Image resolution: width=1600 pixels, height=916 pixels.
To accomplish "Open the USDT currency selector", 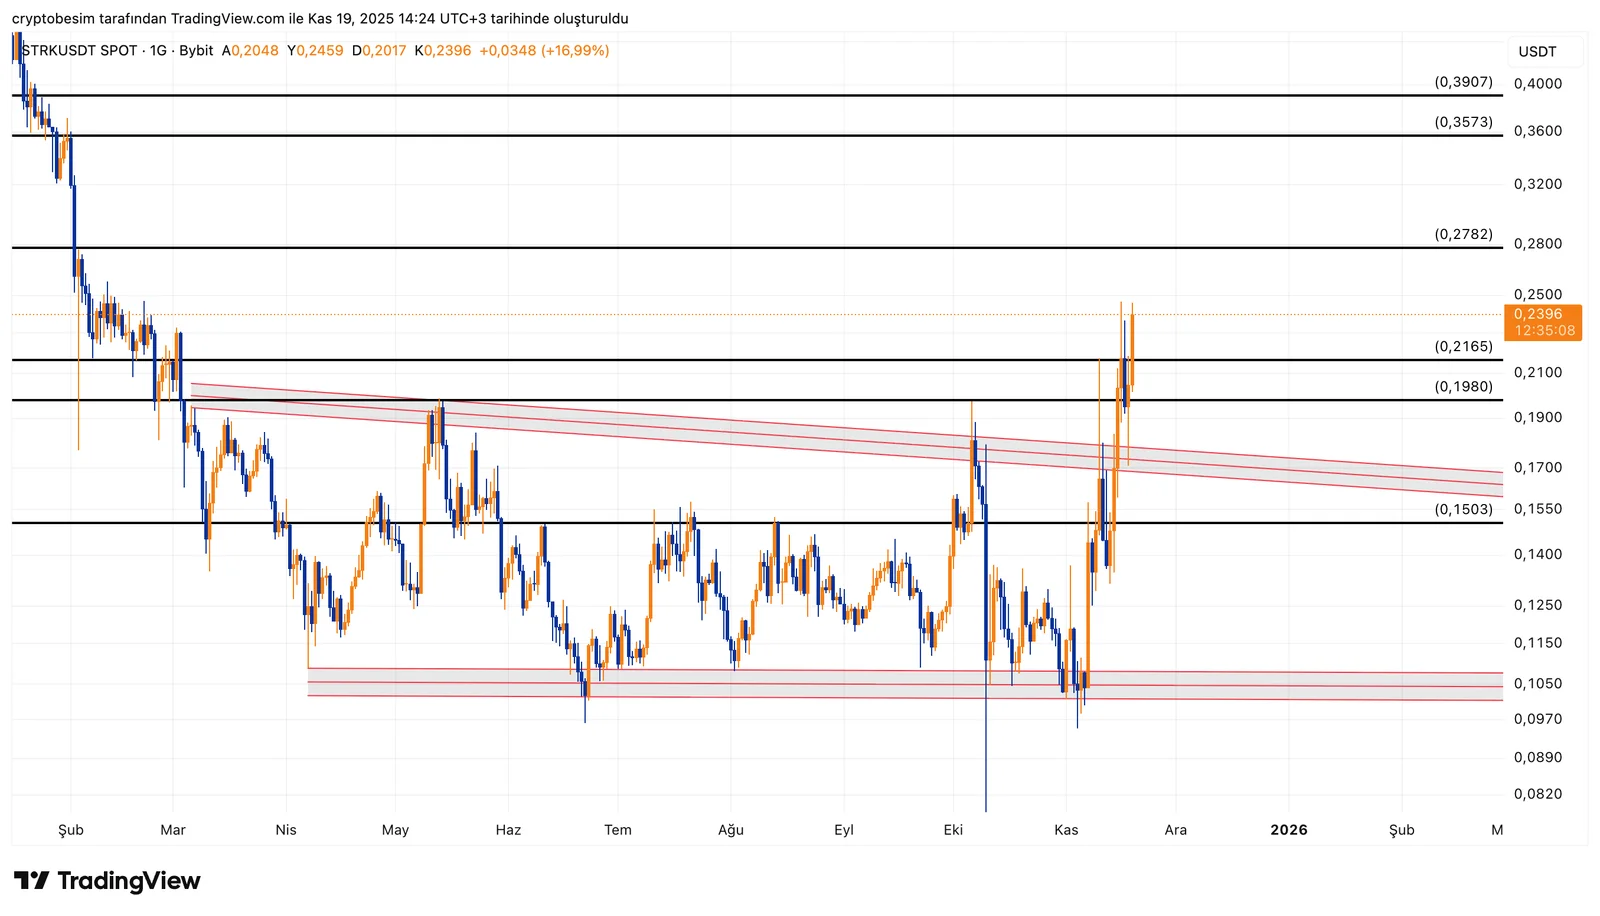I will (1537, 52).
